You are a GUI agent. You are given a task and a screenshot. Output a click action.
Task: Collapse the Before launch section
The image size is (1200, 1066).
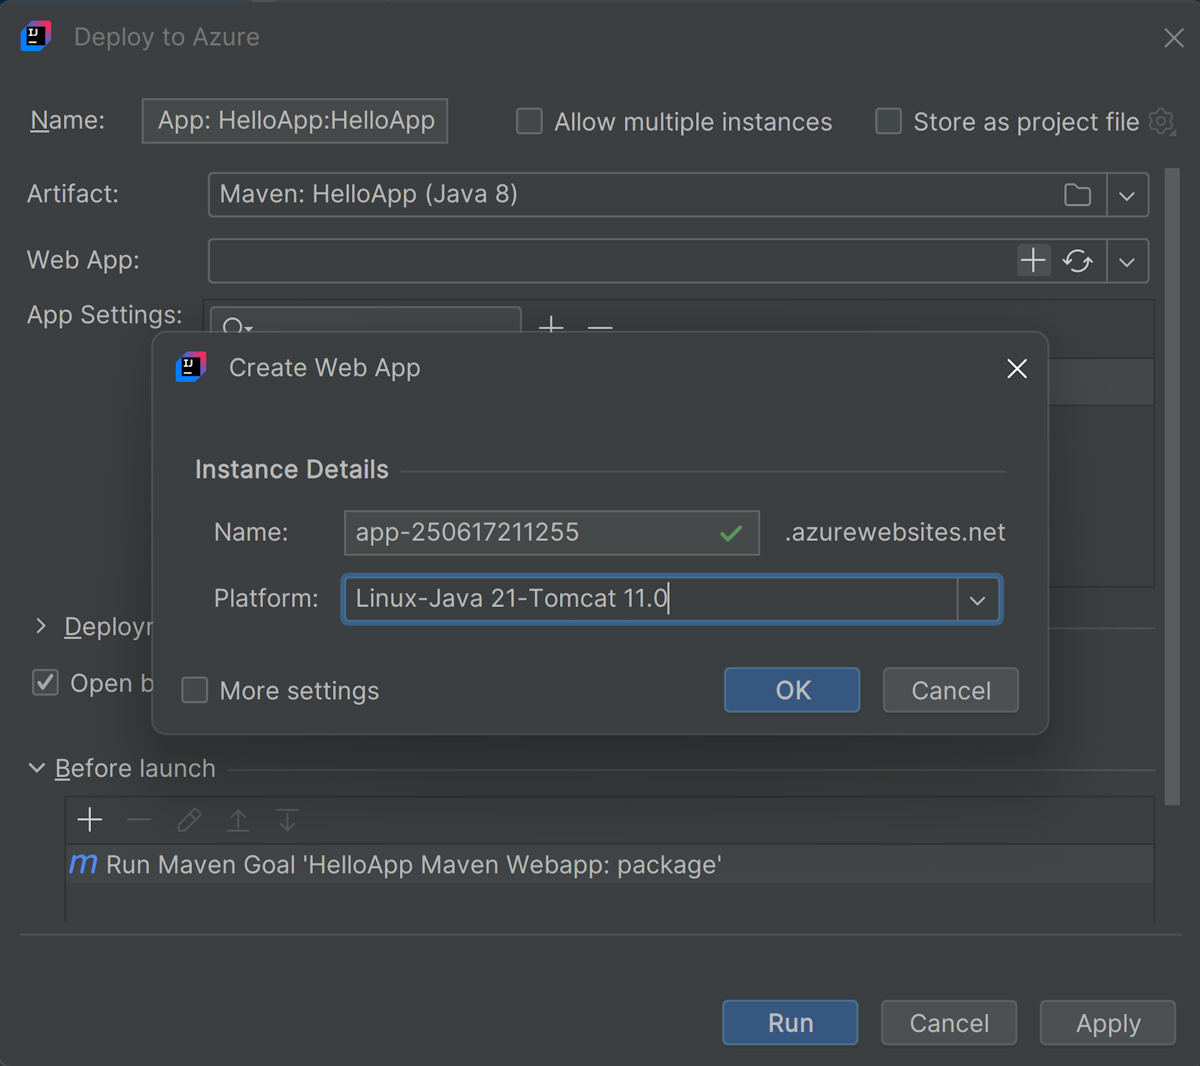38,768
